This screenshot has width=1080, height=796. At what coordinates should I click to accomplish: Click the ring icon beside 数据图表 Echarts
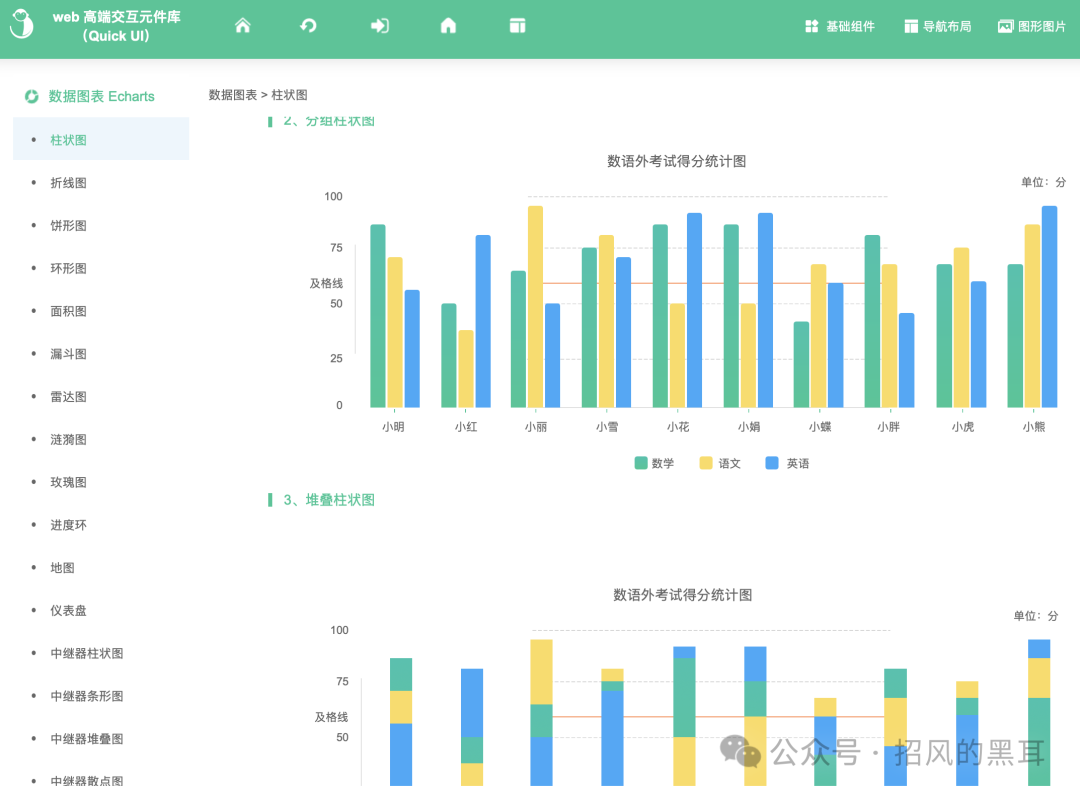(x=31, y=96)
